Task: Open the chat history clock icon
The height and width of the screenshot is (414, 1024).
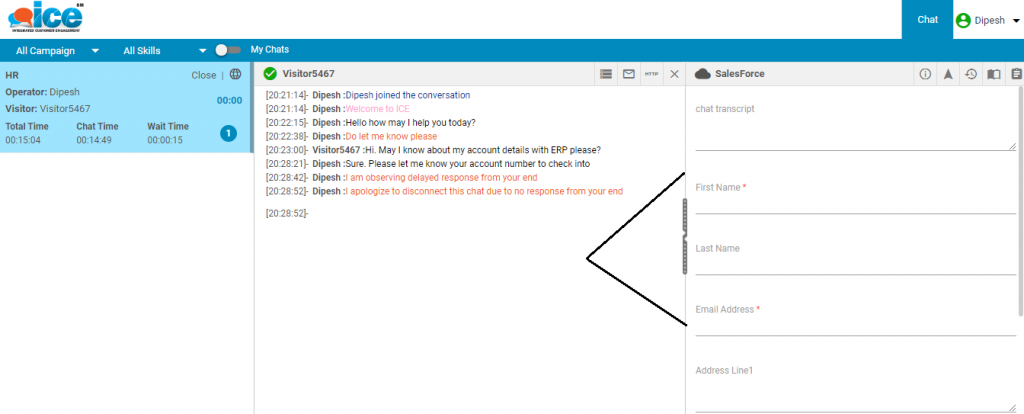Action: [971, 74]
